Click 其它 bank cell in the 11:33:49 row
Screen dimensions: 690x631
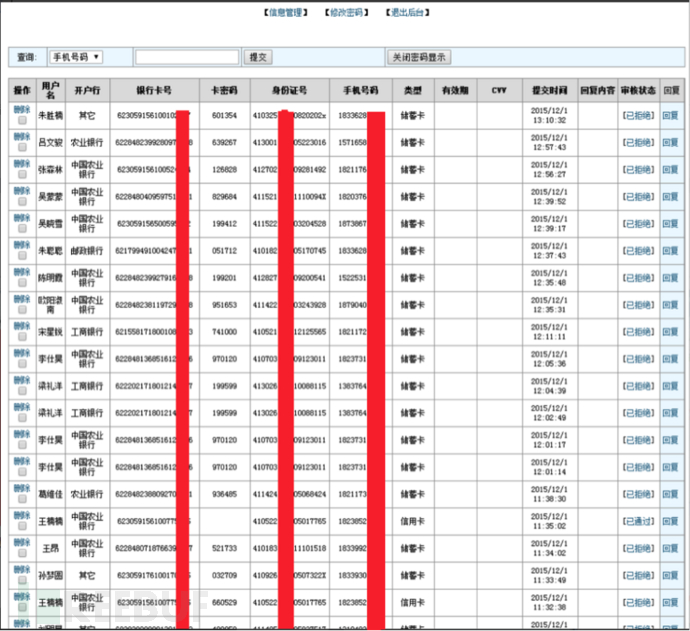coord(87,576)
